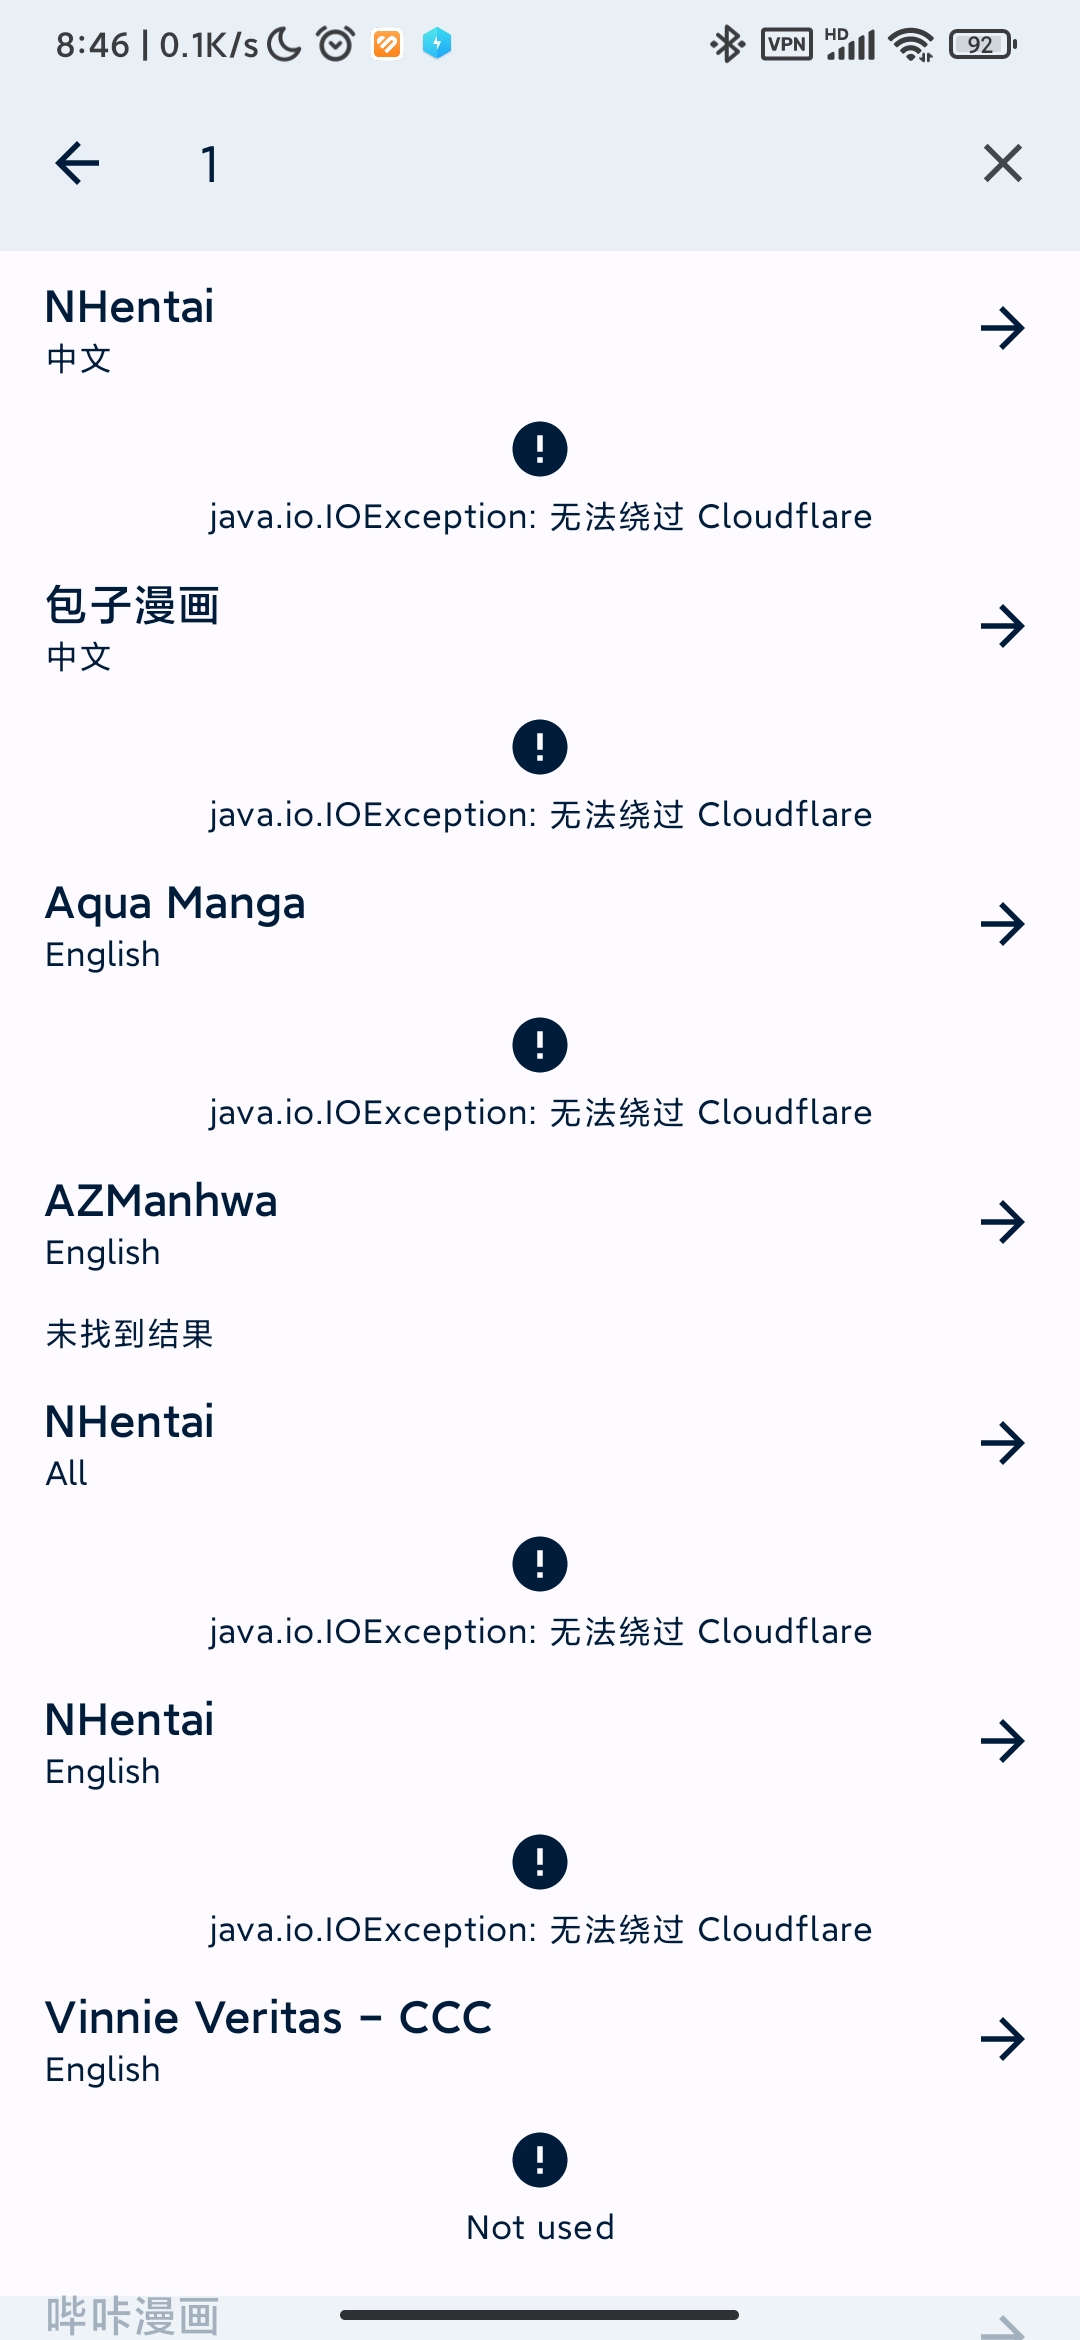Open 包子漫画 source results arrow
This screenshot has height=2340, width=1080.
pyautogui.click(x=1002, y=626)
